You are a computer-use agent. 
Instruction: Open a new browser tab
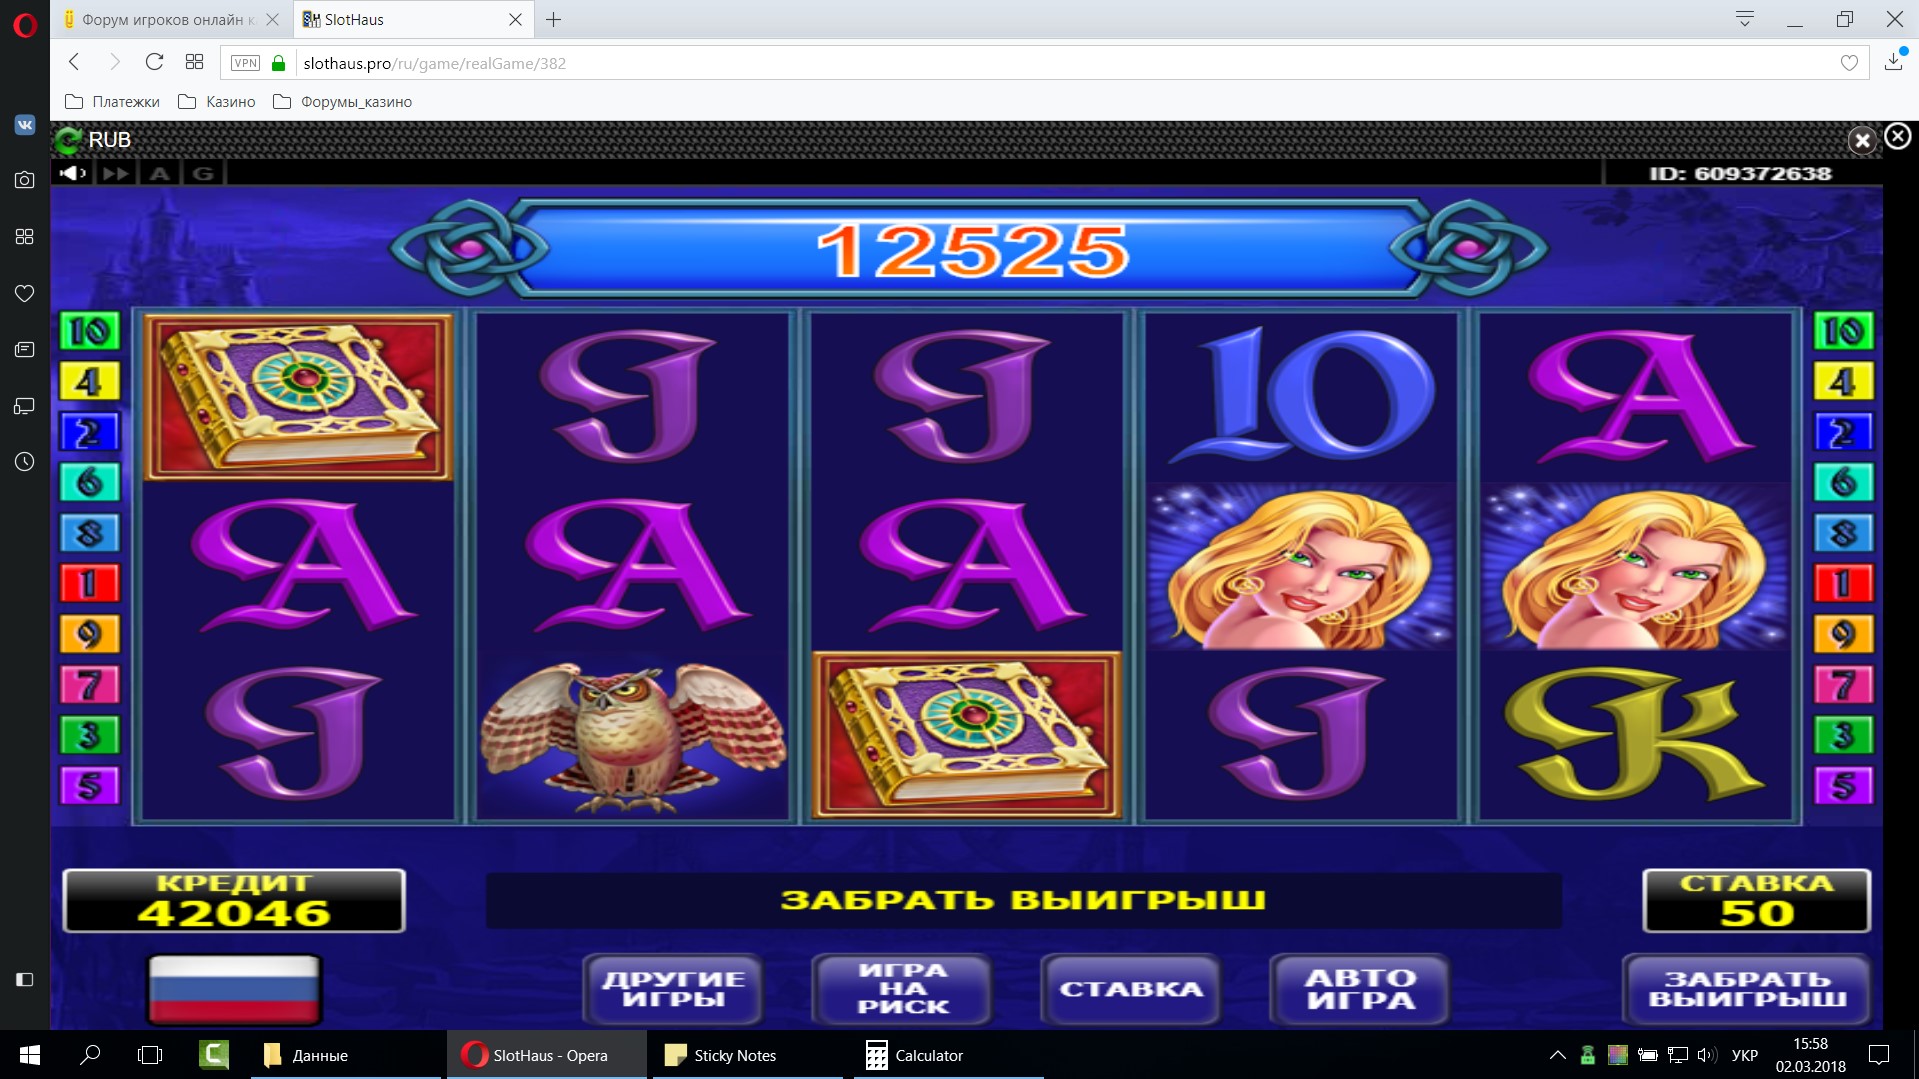pos(554,19)
